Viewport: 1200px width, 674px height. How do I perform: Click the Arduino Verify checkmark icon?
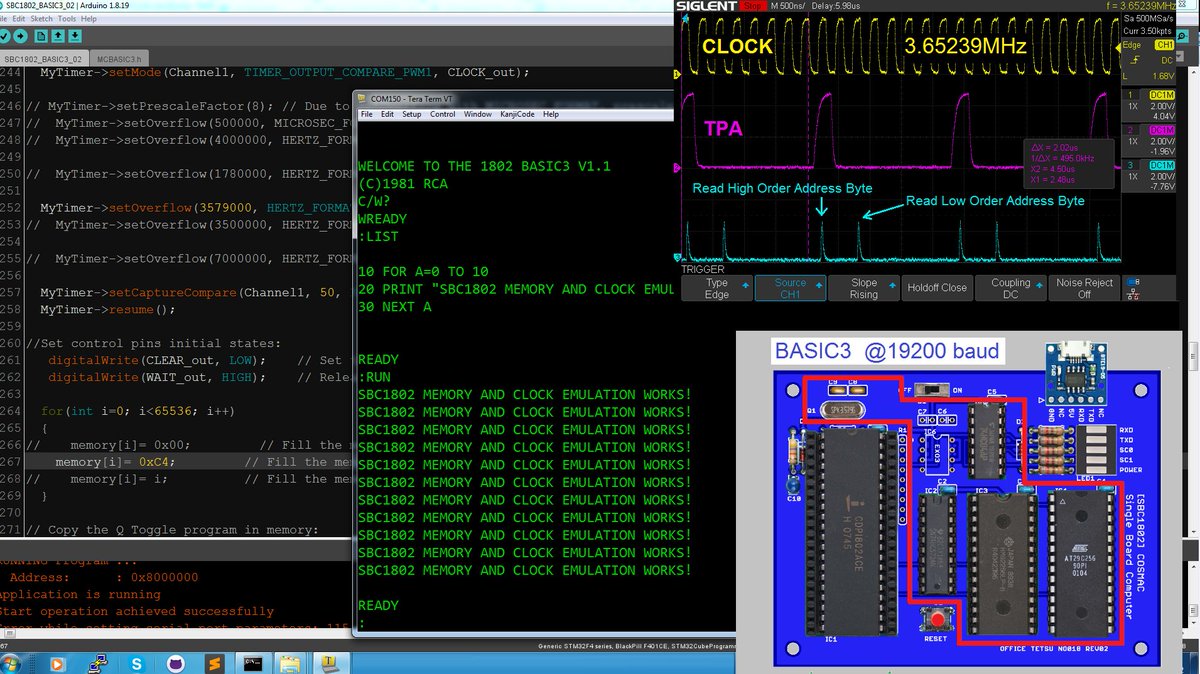4,36
